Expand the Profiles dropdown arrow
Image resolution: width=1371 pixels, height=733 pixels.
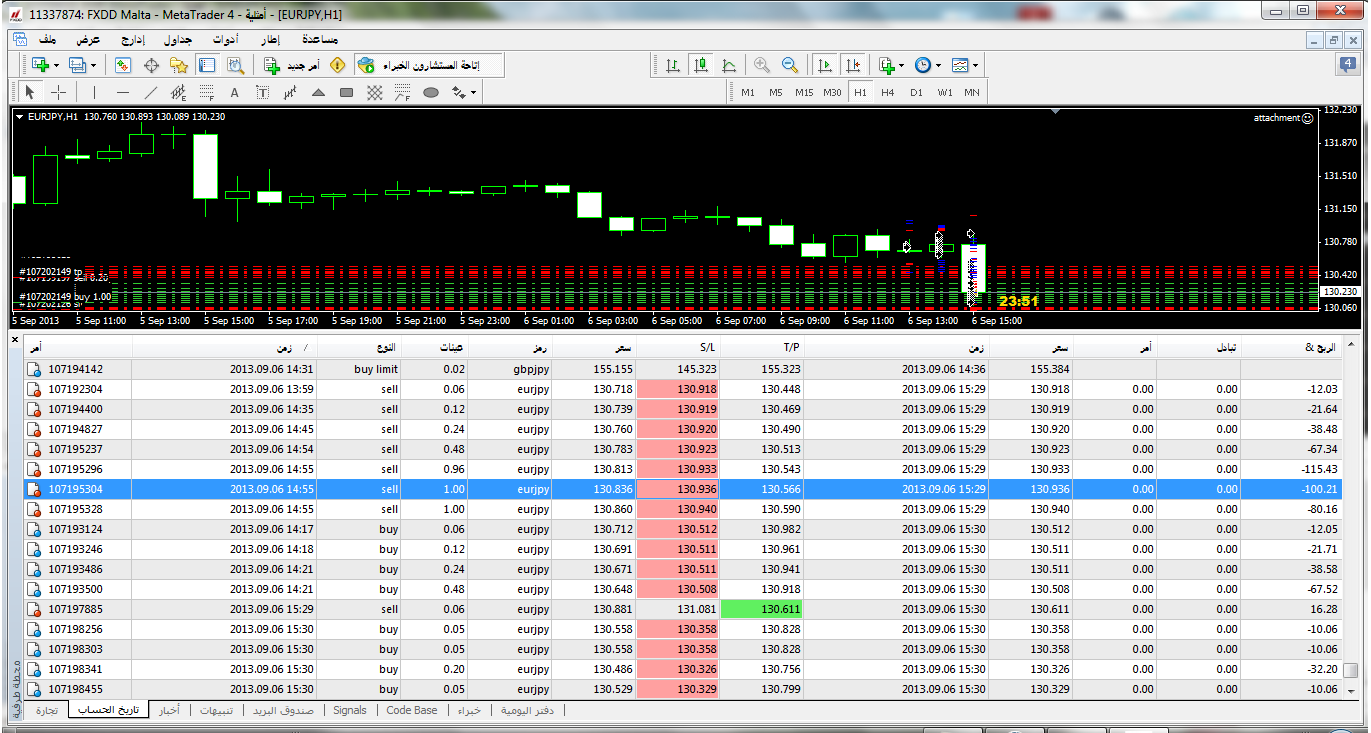(95, 65)
